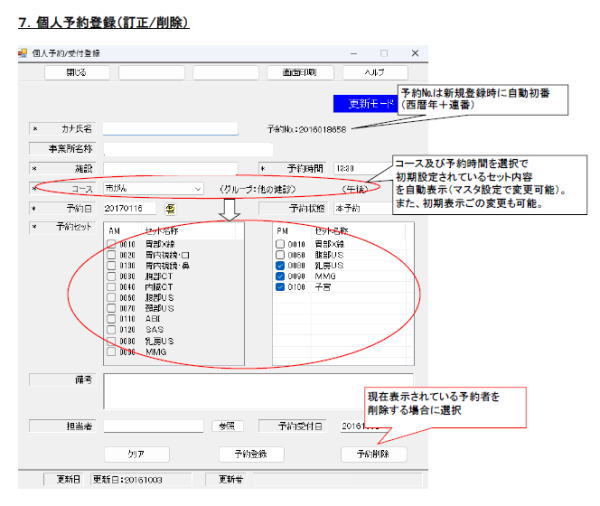Close the 個人予約/受付登録 window
Viewport: 600px width, 506px height.
[x=415, y=53]
